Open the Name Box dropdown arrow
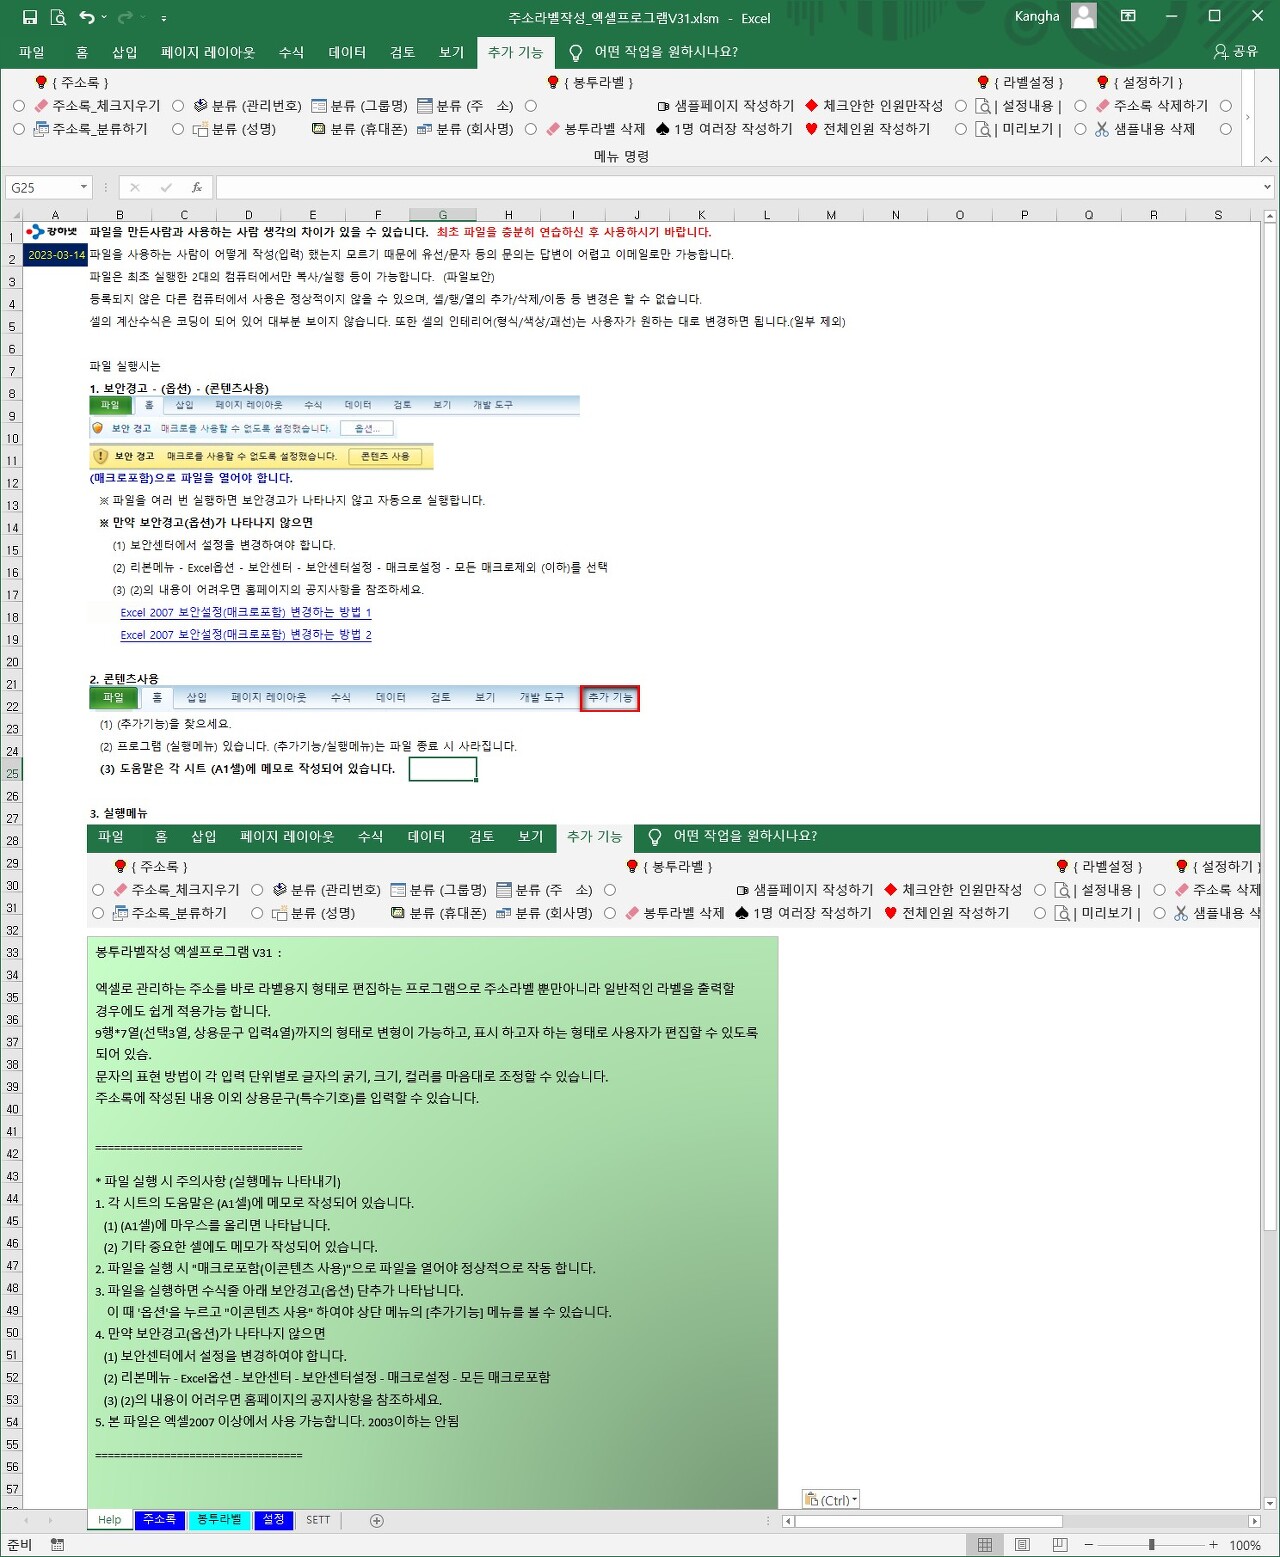This screenshot has width=1280, height=1557. pos(83,187)
